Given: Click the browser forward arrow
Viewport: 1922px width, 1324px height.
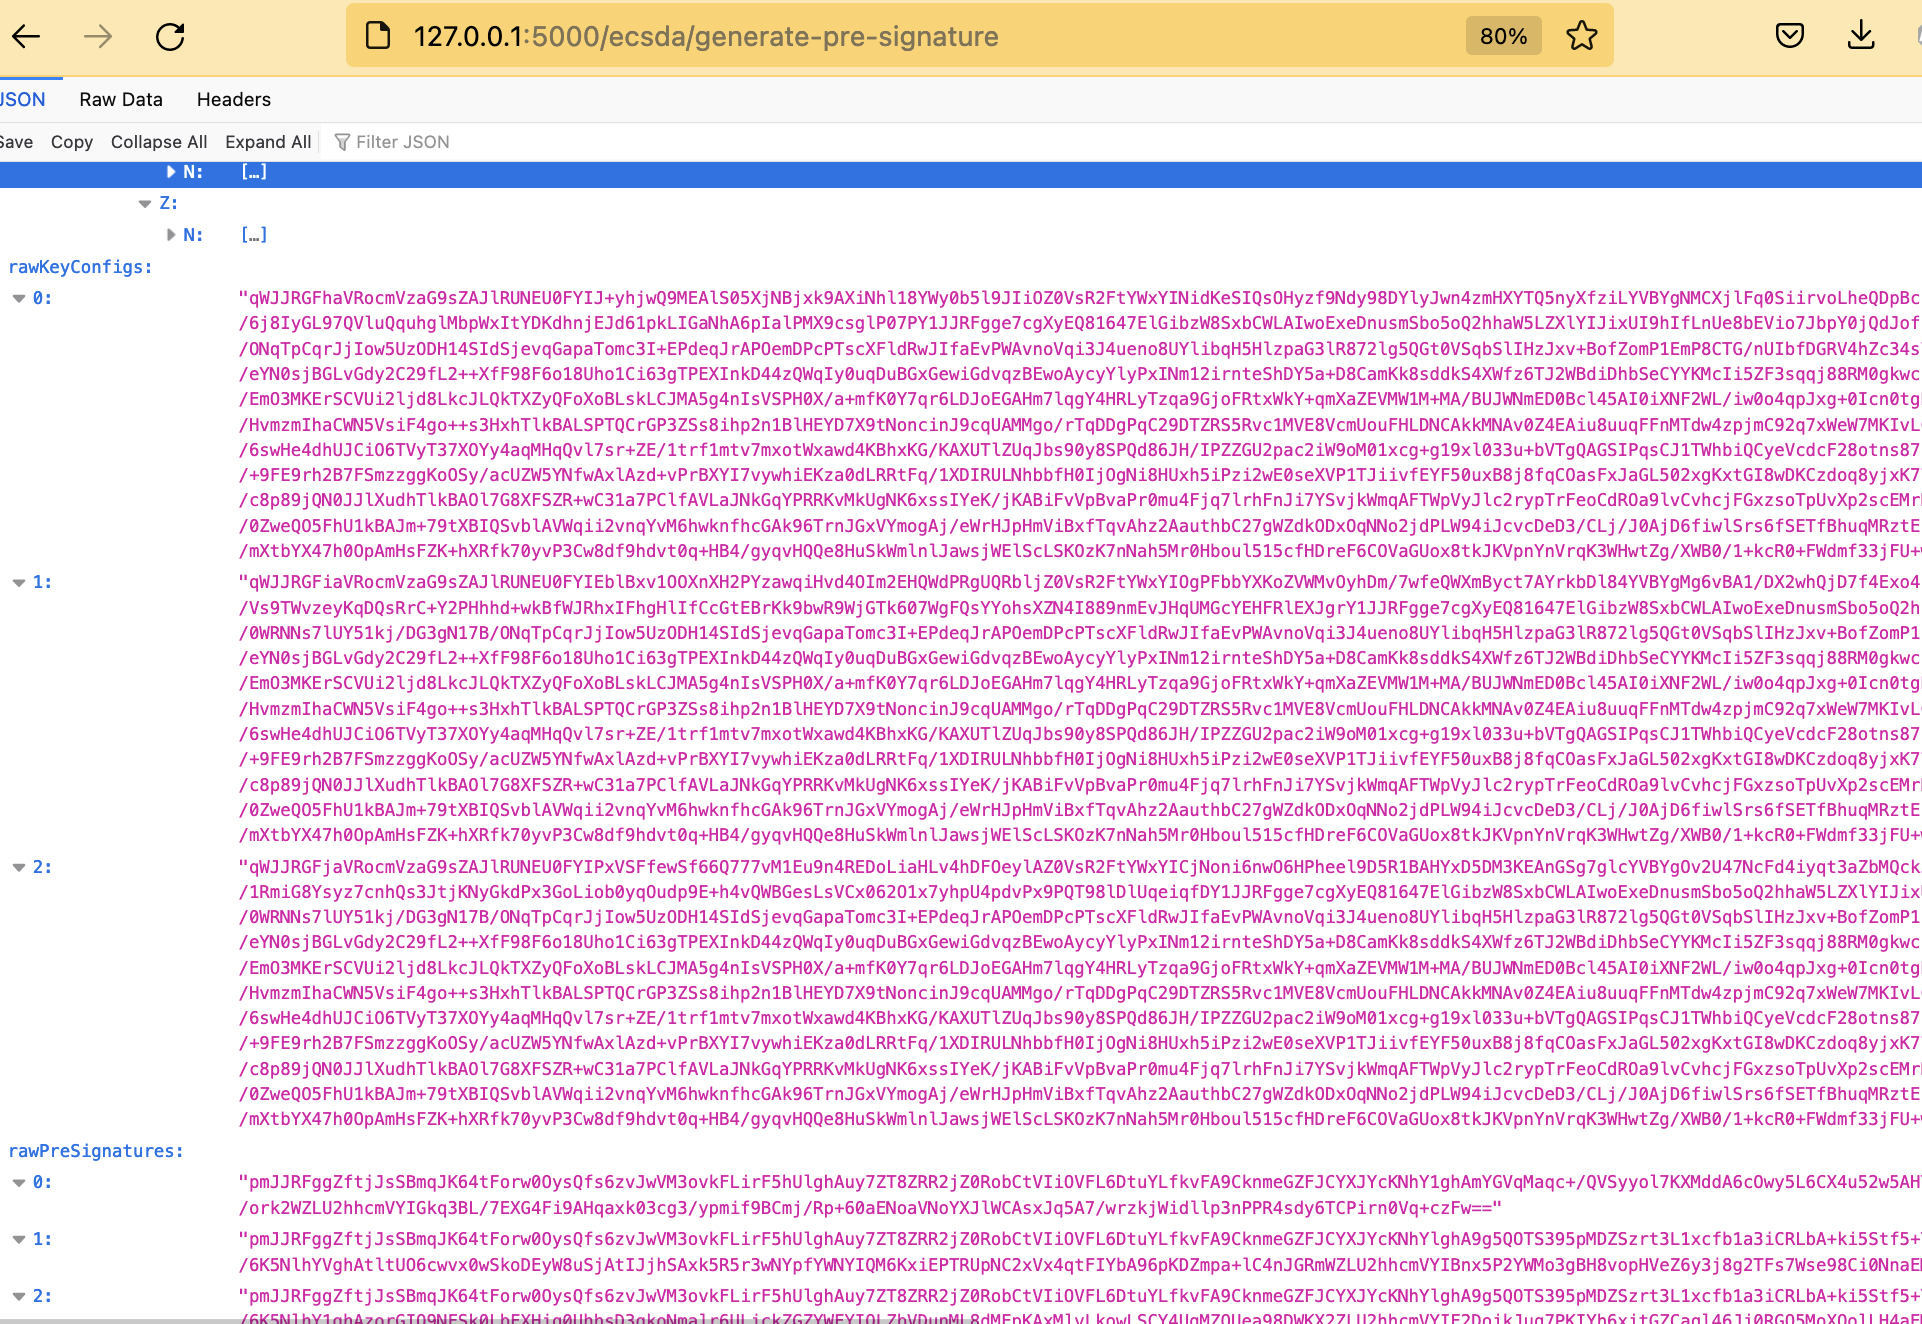Looking at the screenshot, I should [98, 37].
